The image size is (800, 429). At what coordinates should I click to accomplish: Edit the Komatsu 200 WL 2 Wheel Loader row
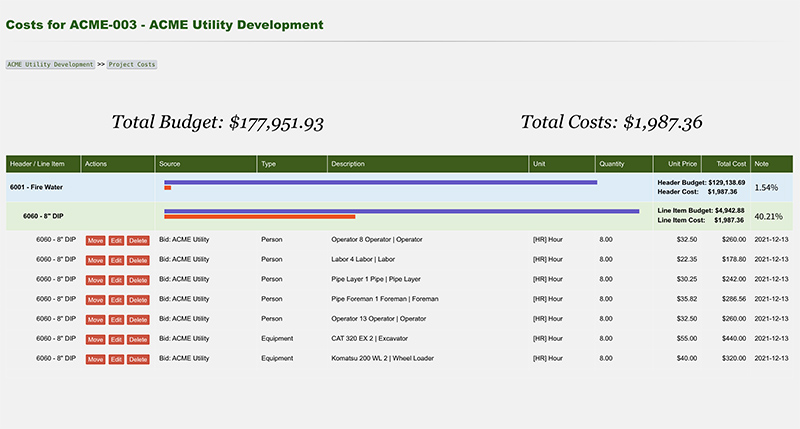[x=116, y=359]
